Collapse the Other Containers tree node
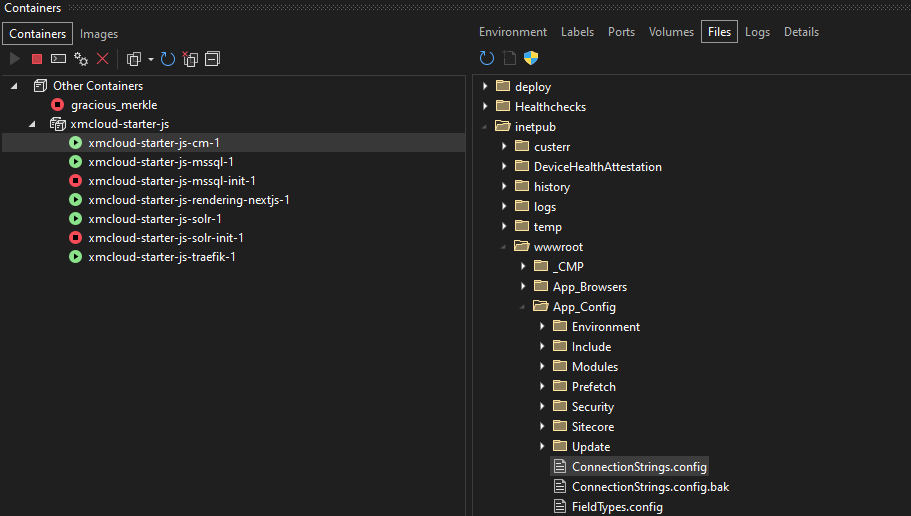The height and width of the screenshot is (516, 911). pos(14,86)
